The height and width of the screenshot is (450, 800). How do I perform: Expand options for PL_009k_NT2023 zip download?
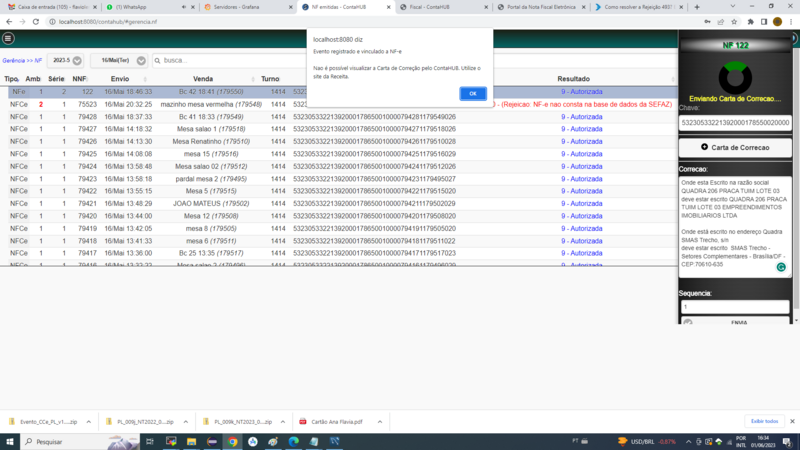point(283,422)
